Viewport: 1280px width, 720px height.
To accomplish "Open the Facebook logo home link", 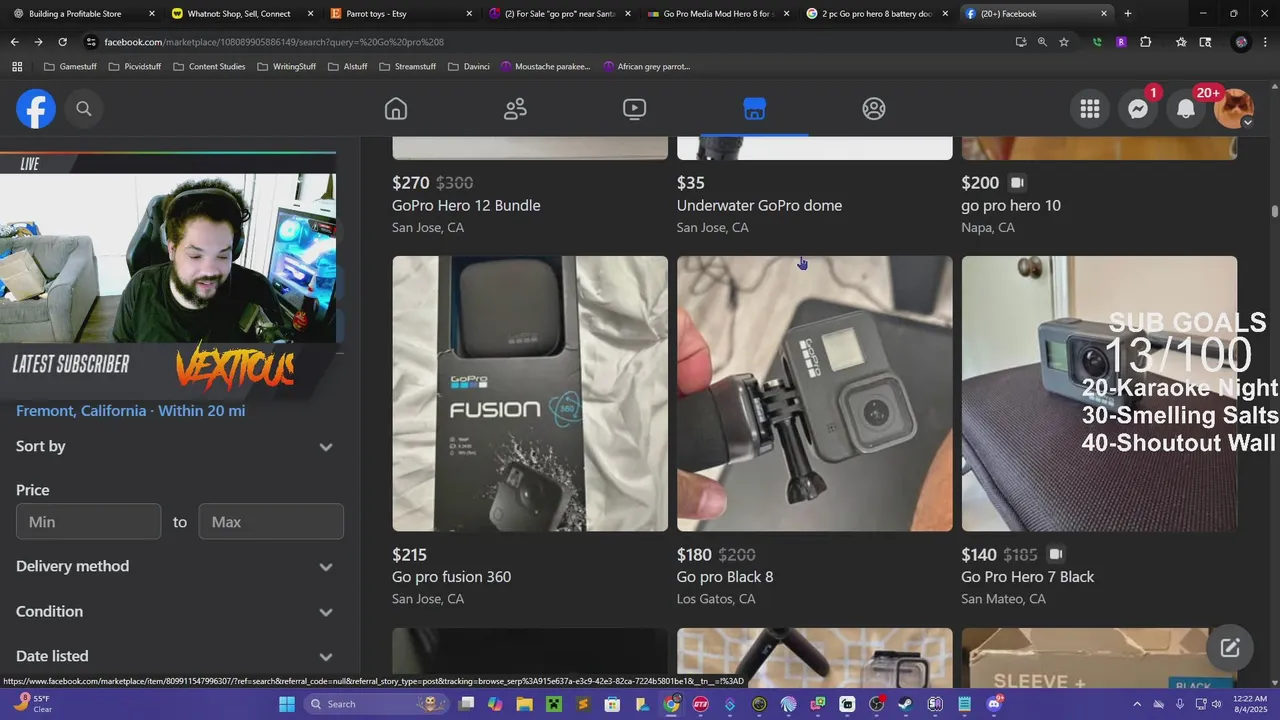I will tap(35, 109).
